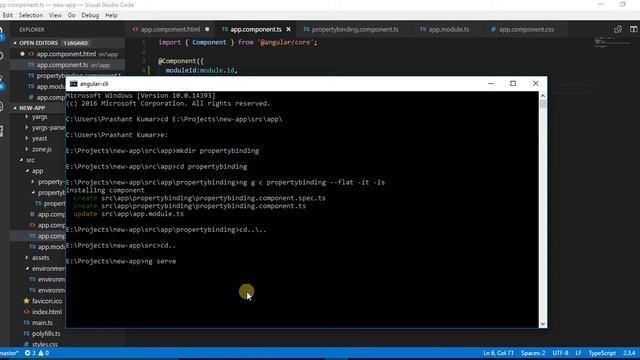Image resolution: width=640 pixels, height=360 pixels.
Task: Click the terminal scrollbar thumb
Action: (x=543, y=104)
